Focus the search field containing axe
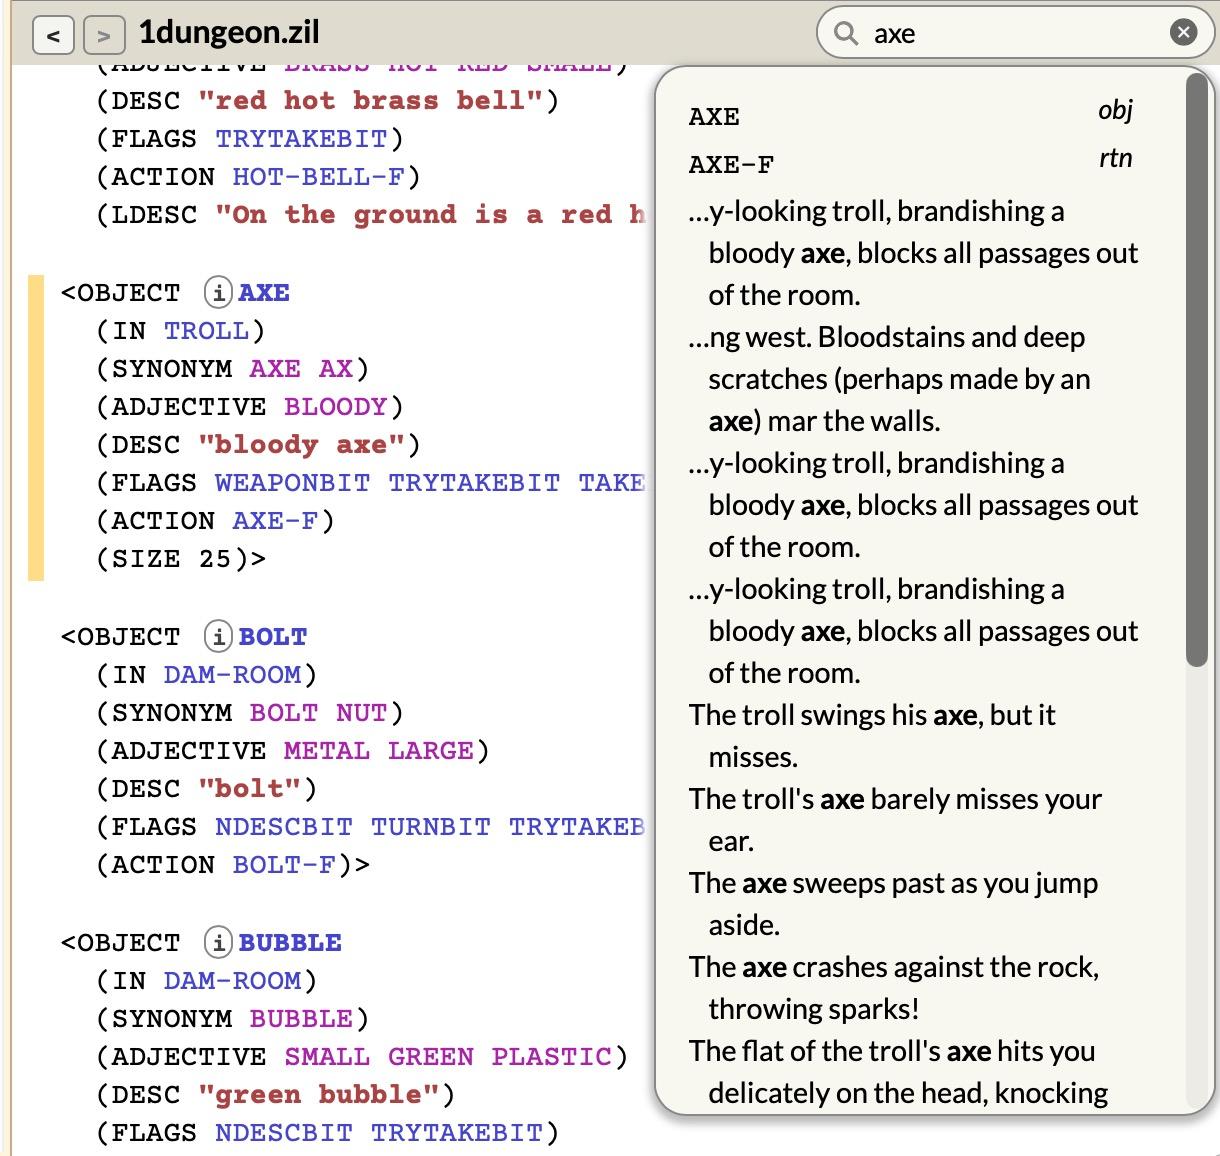Image resolution: width=1220 pixels, height=1156 pixels. point(1015,34)
